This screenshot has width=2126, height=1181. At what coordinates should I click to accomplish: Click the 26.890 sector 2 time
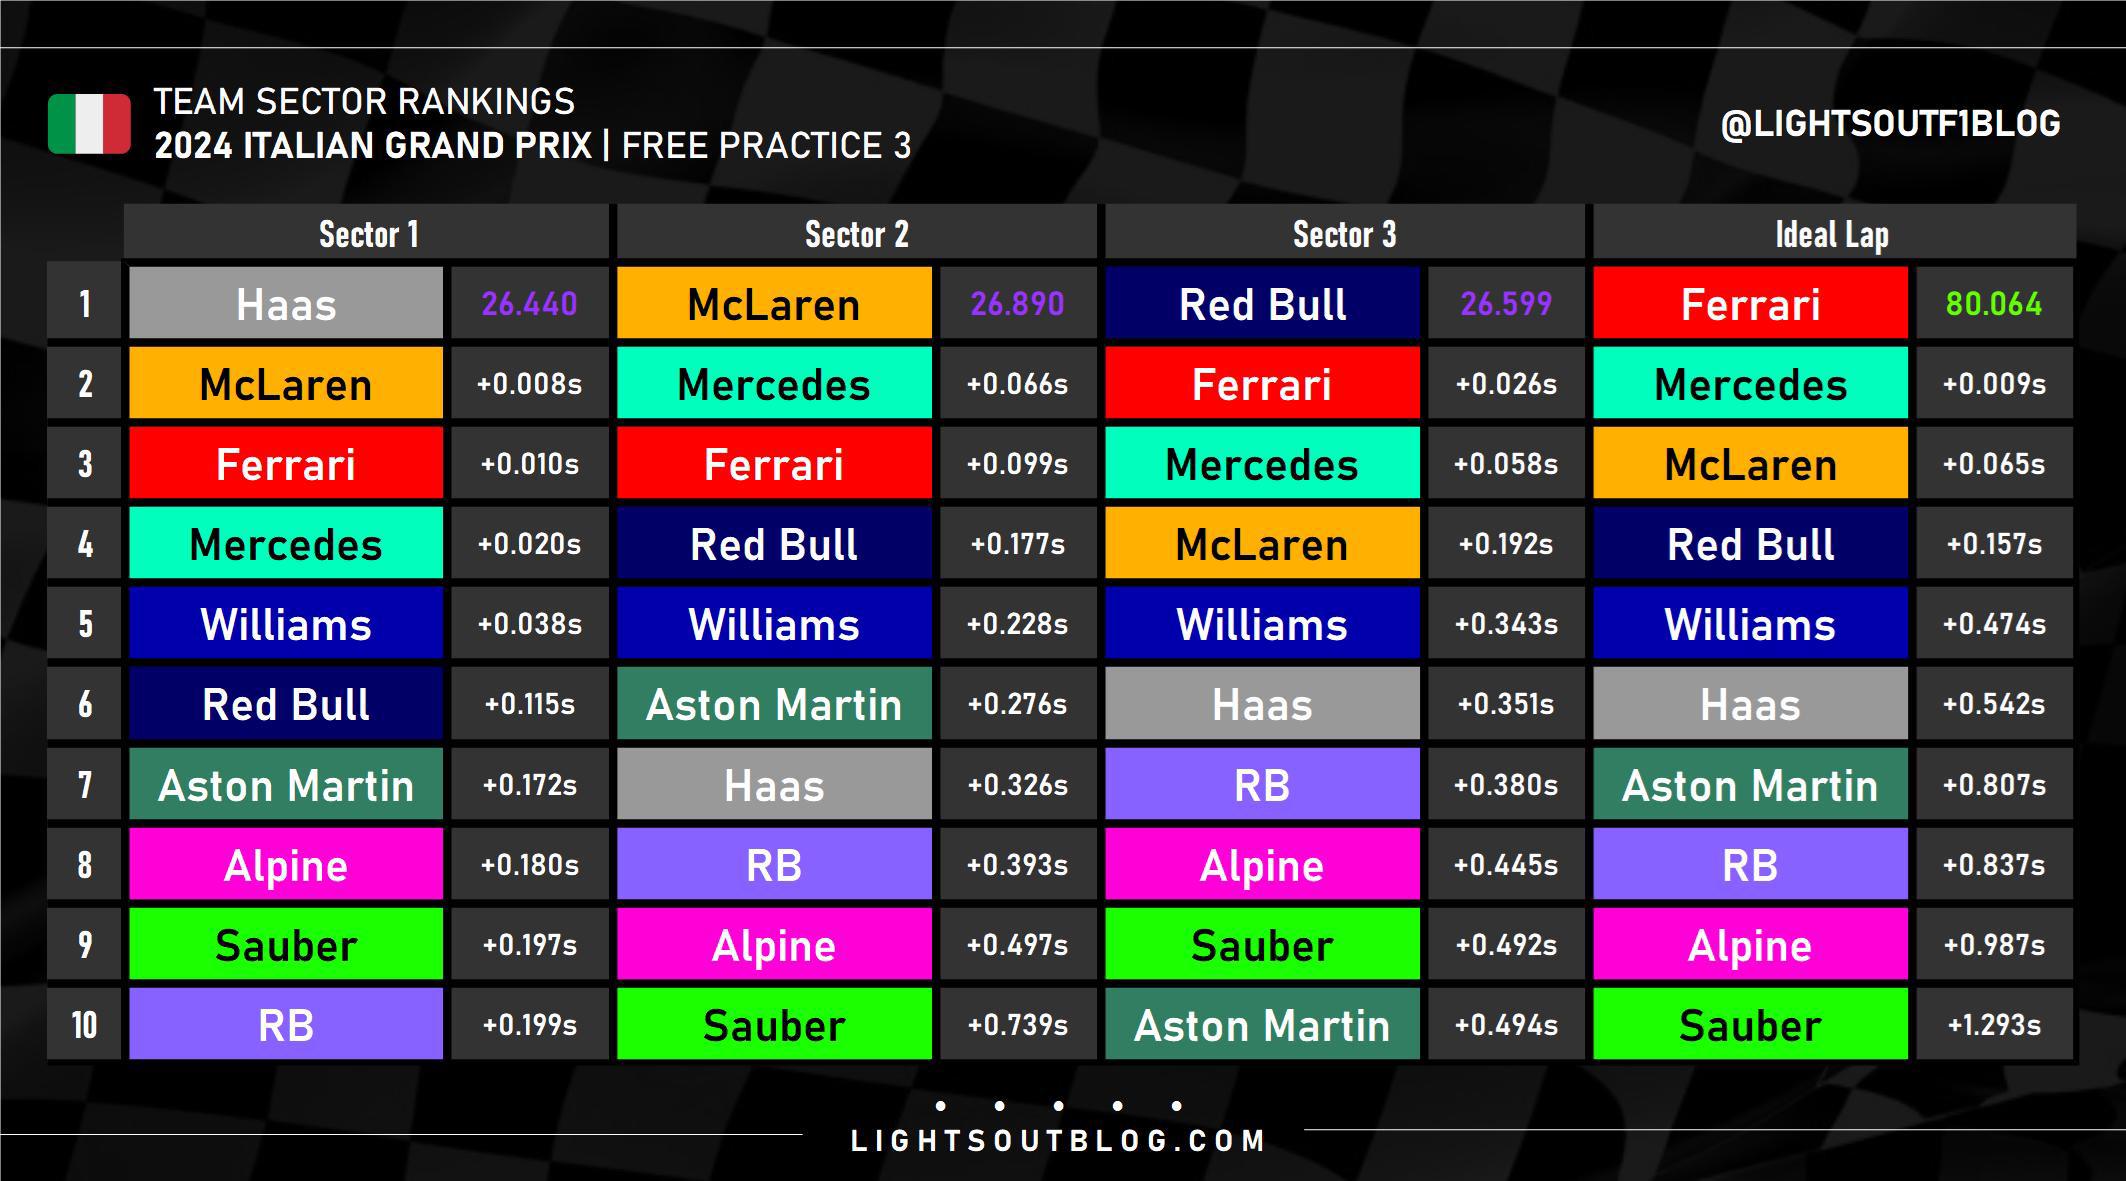pyautogui.click(x=1017, y=303)
